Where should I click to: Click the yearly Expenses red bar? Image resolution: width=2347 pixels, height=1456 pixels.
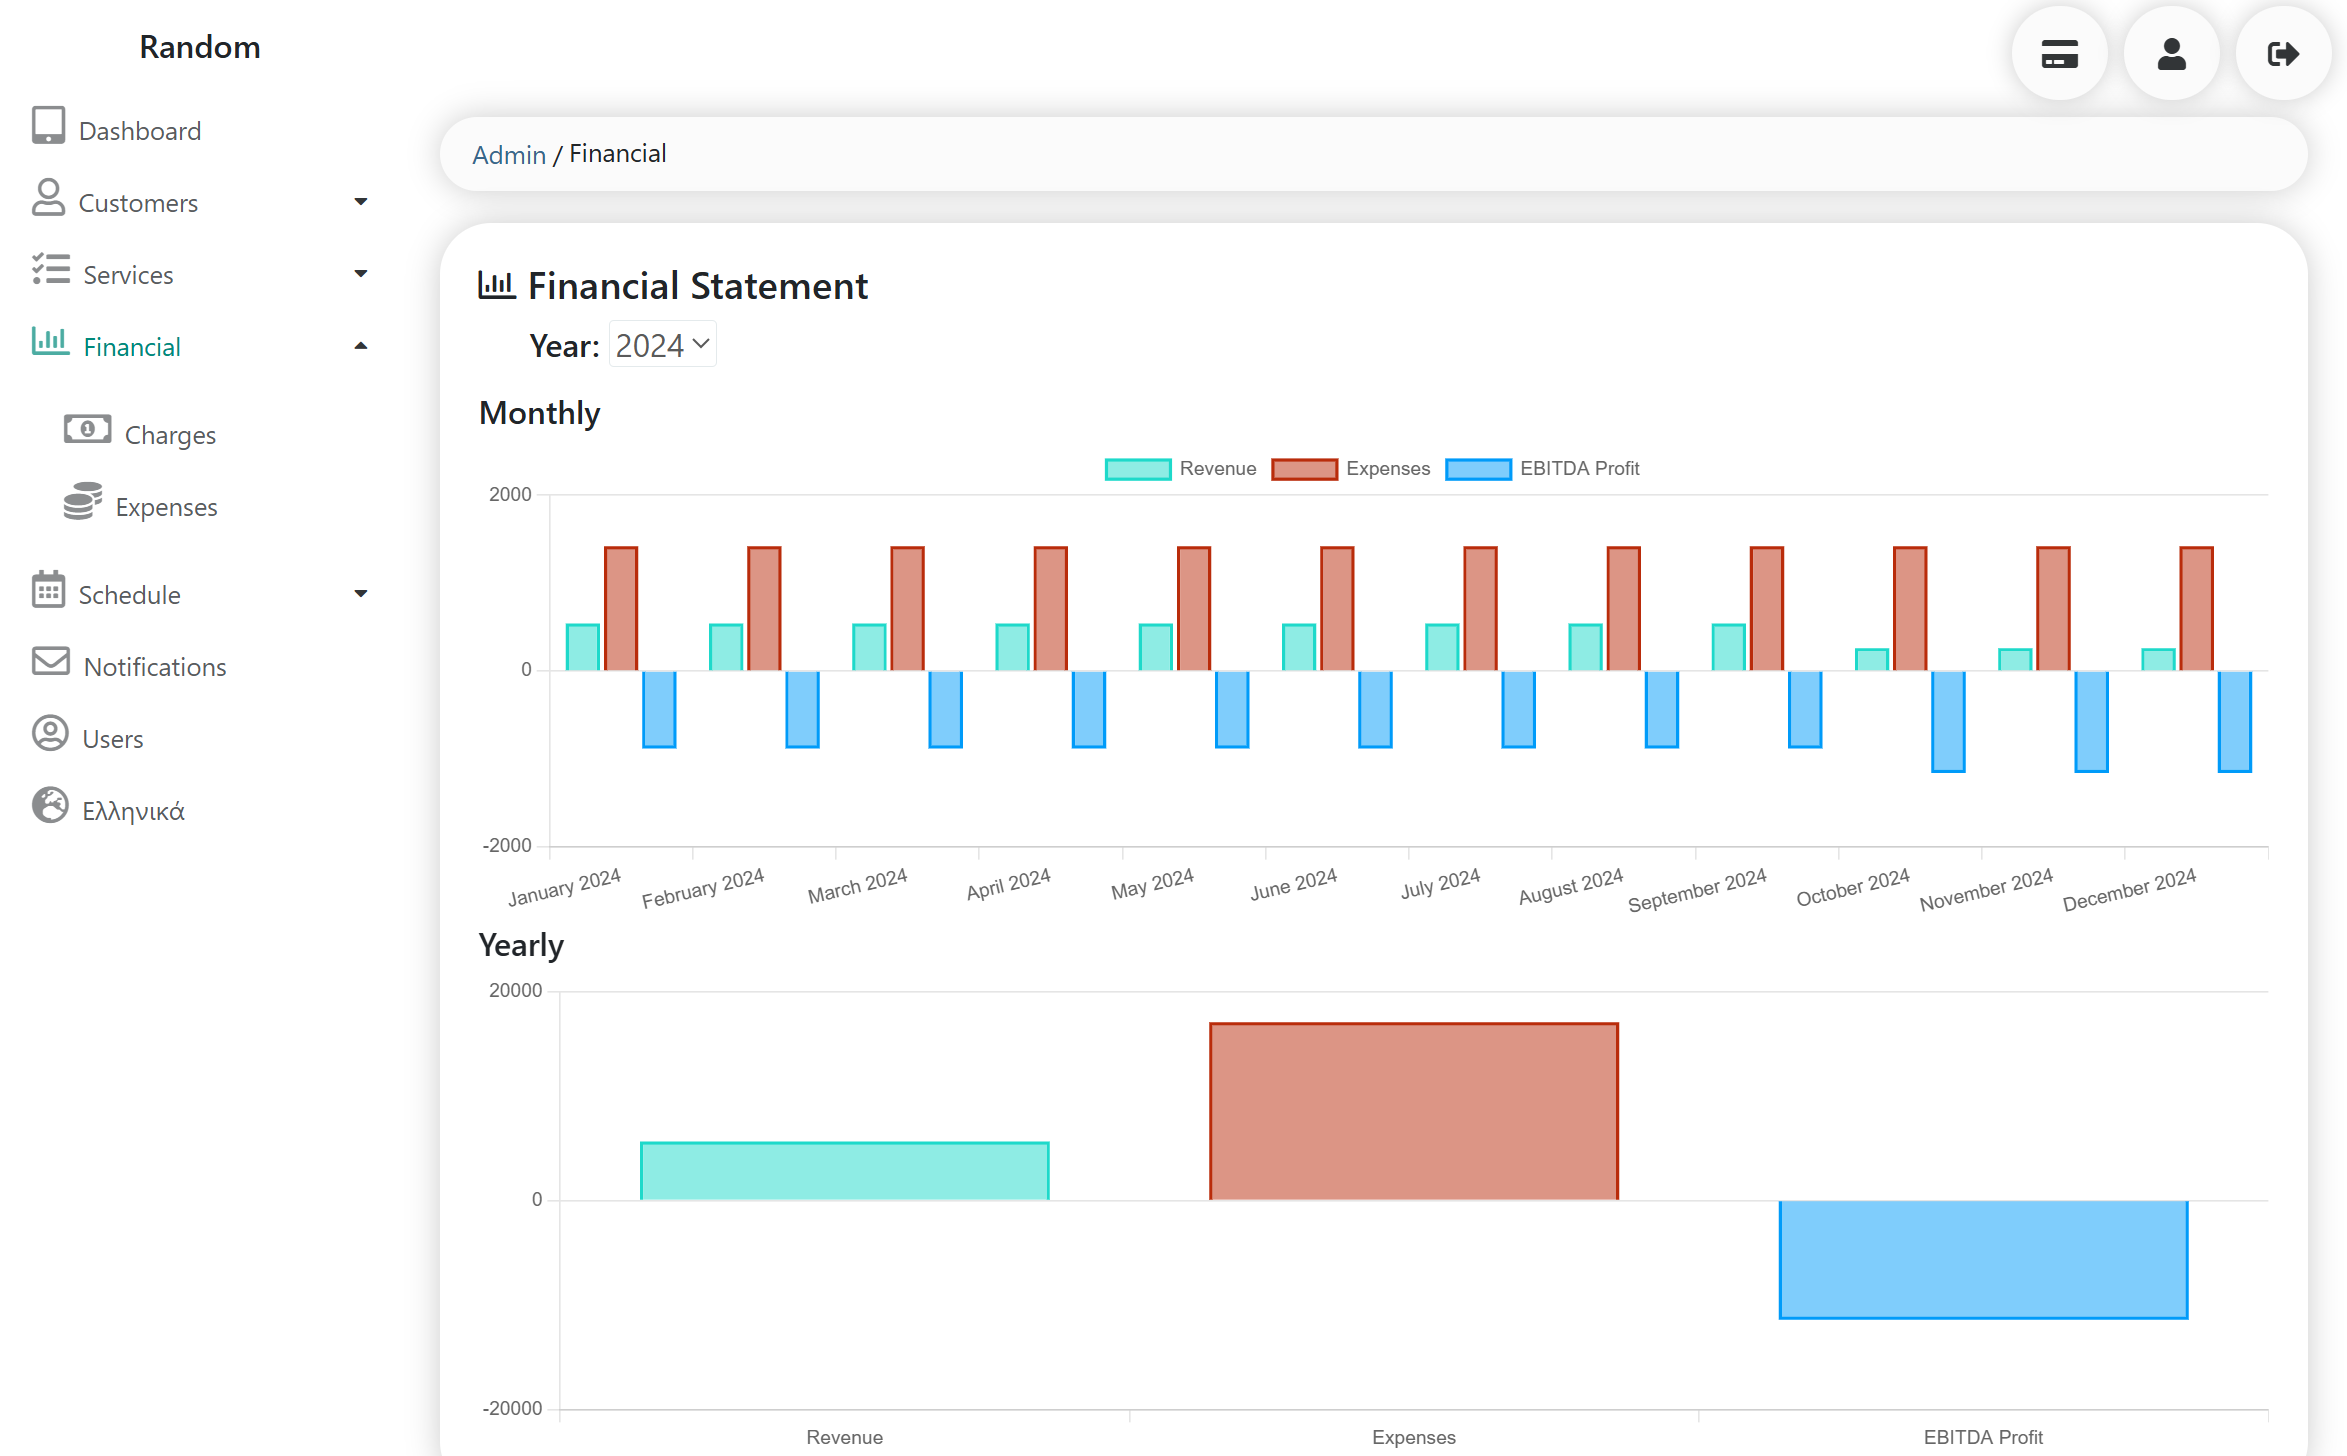pos(1413,1110)
